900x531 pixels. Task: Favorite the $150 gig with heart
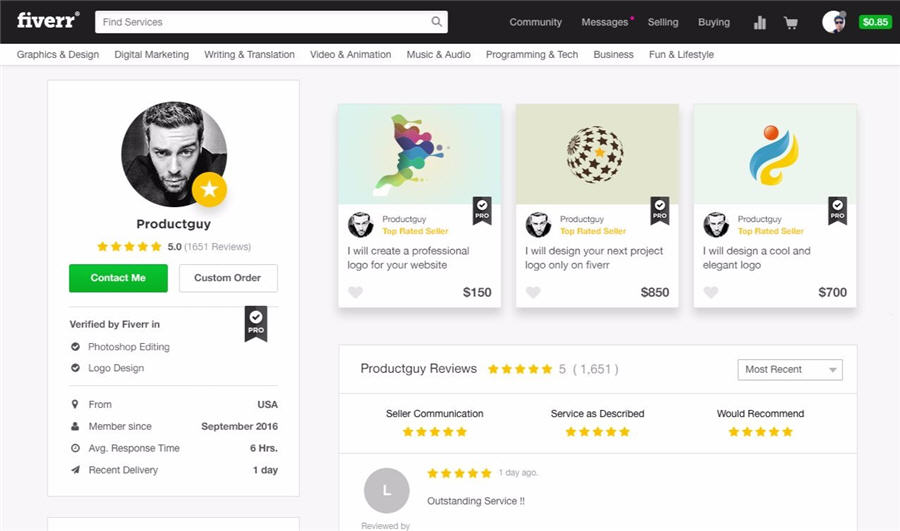[x=355, y=292]
